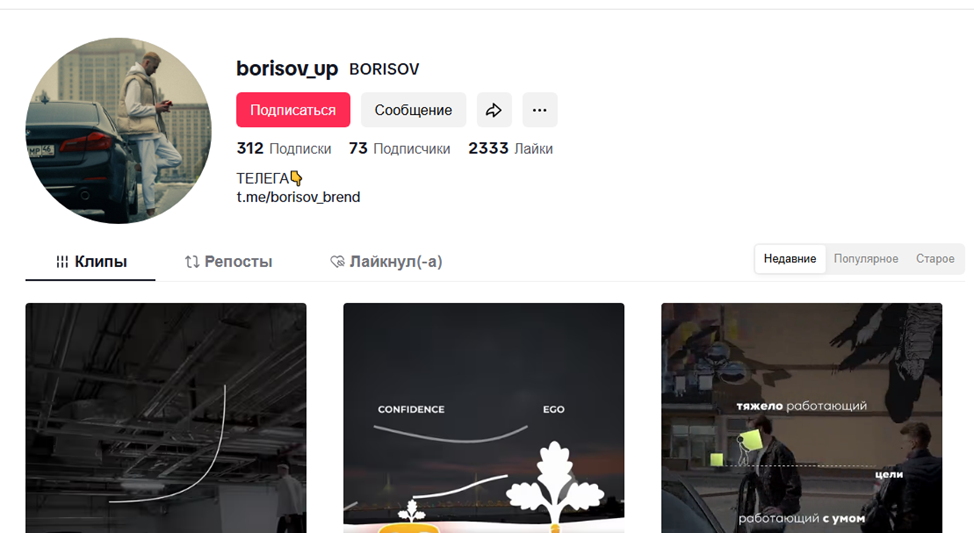Switch sorting to Старое
Viewport: 974px width, 533px height.
(x=935, y=258)
